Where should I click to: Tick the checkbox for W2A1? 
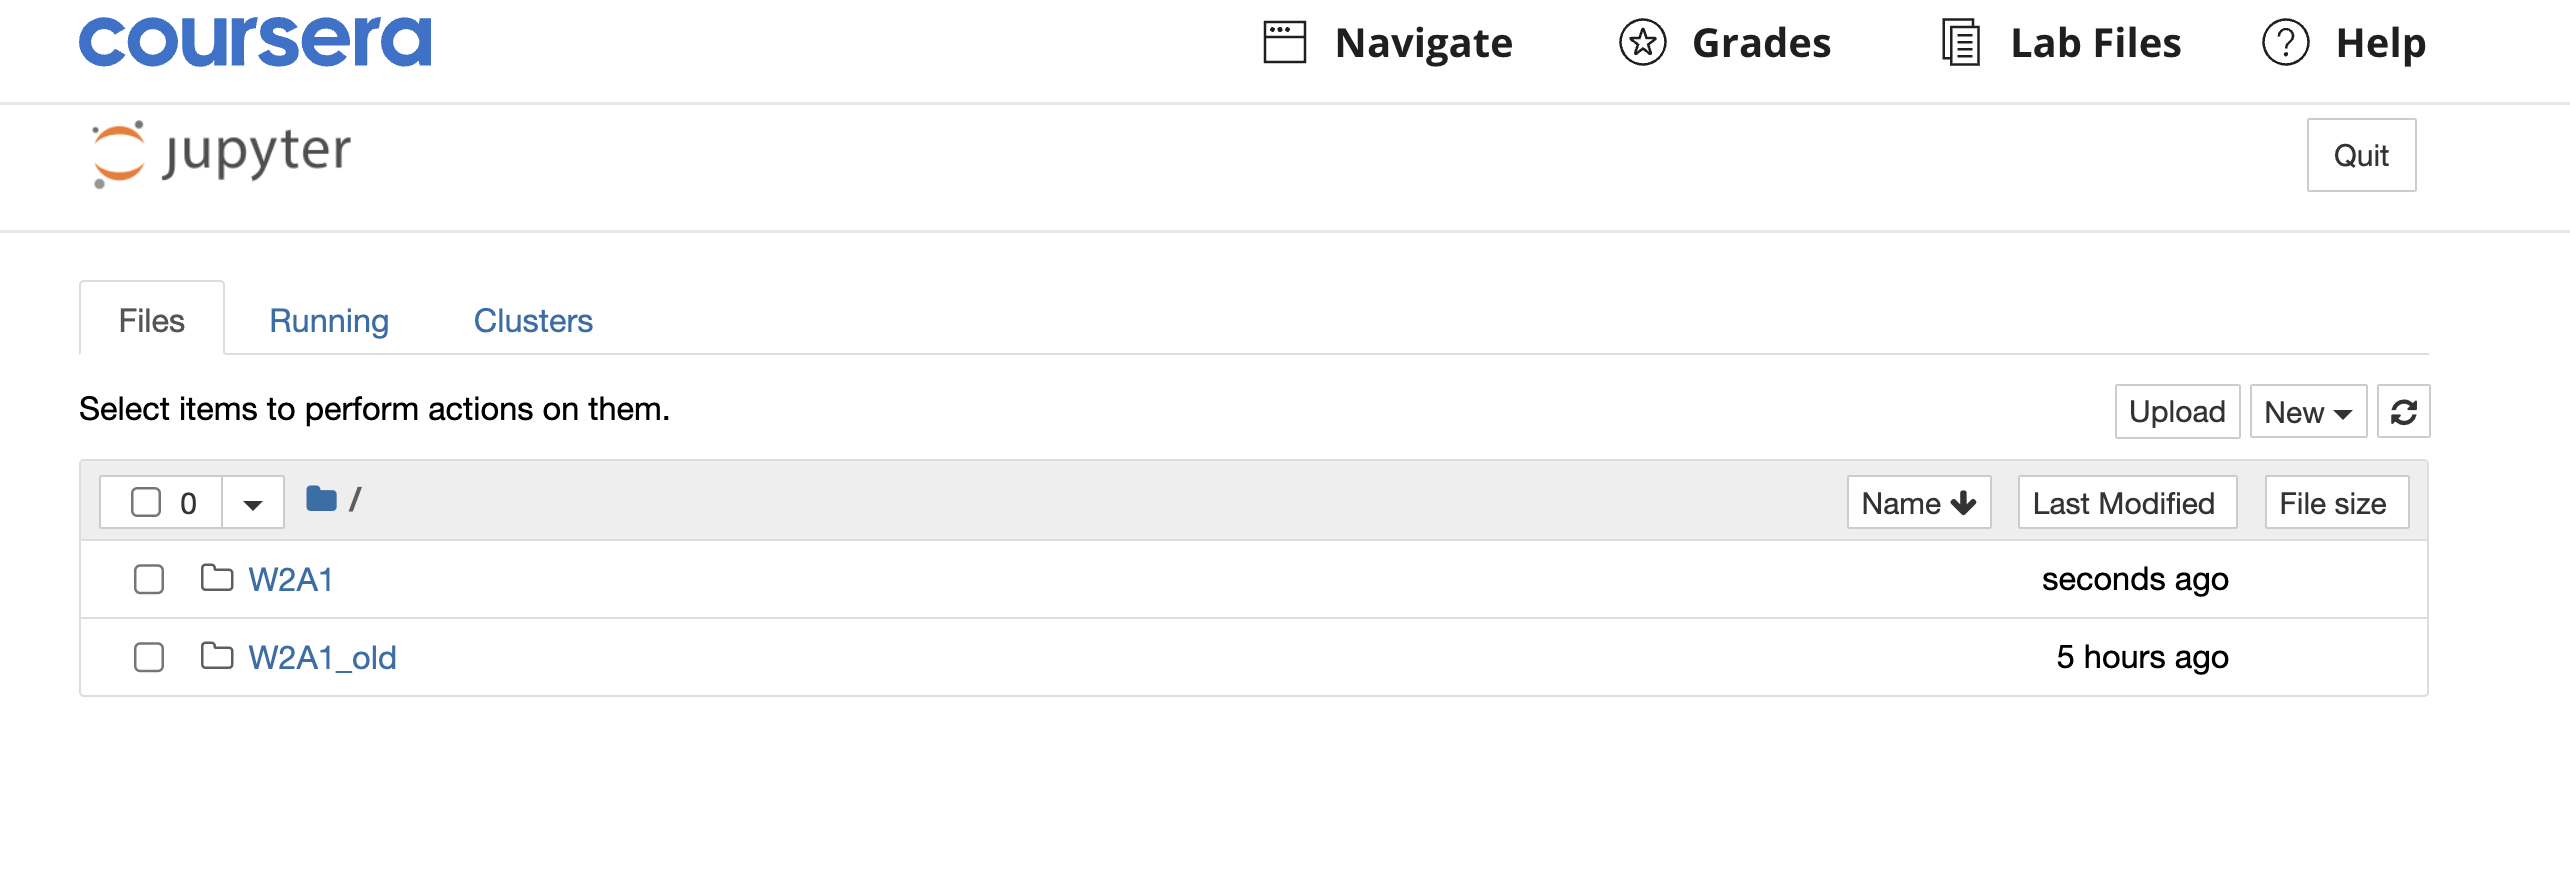pos(149,579)
